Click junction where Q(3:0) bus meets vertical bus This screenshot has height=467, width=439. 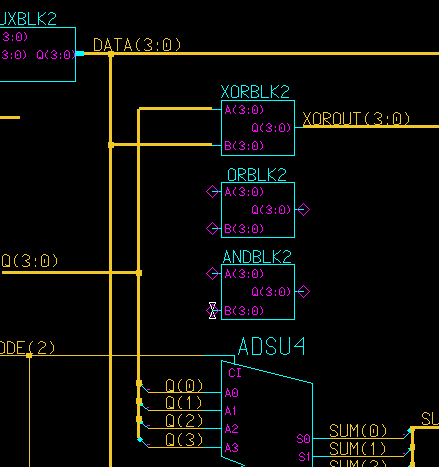pos(139,273)
